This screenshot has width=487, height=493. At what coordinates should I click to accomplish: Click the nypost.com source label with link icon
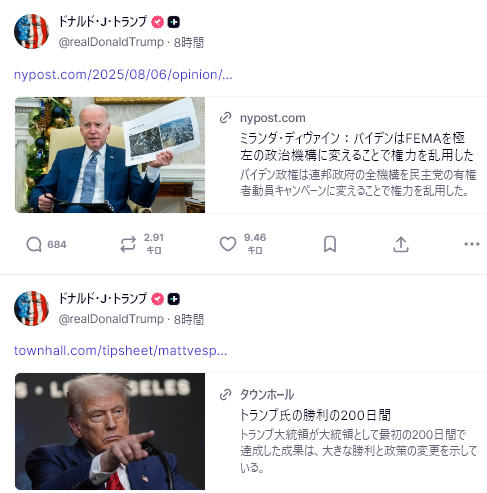(262, 118)
